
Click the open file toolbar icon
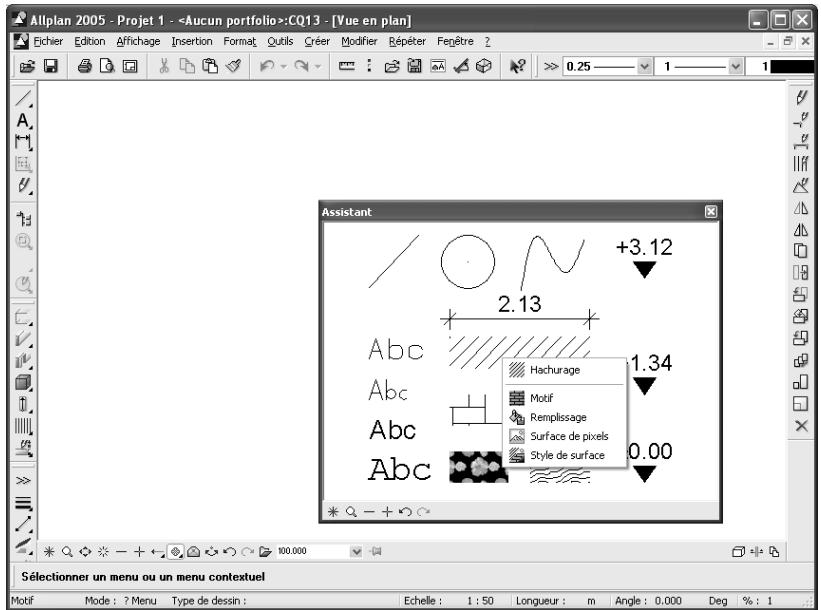coord(27,66)
